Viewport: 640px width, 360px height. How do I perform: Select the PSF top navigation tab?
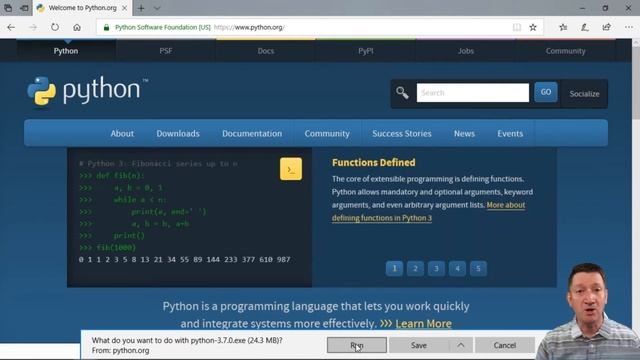click(166, 51)
